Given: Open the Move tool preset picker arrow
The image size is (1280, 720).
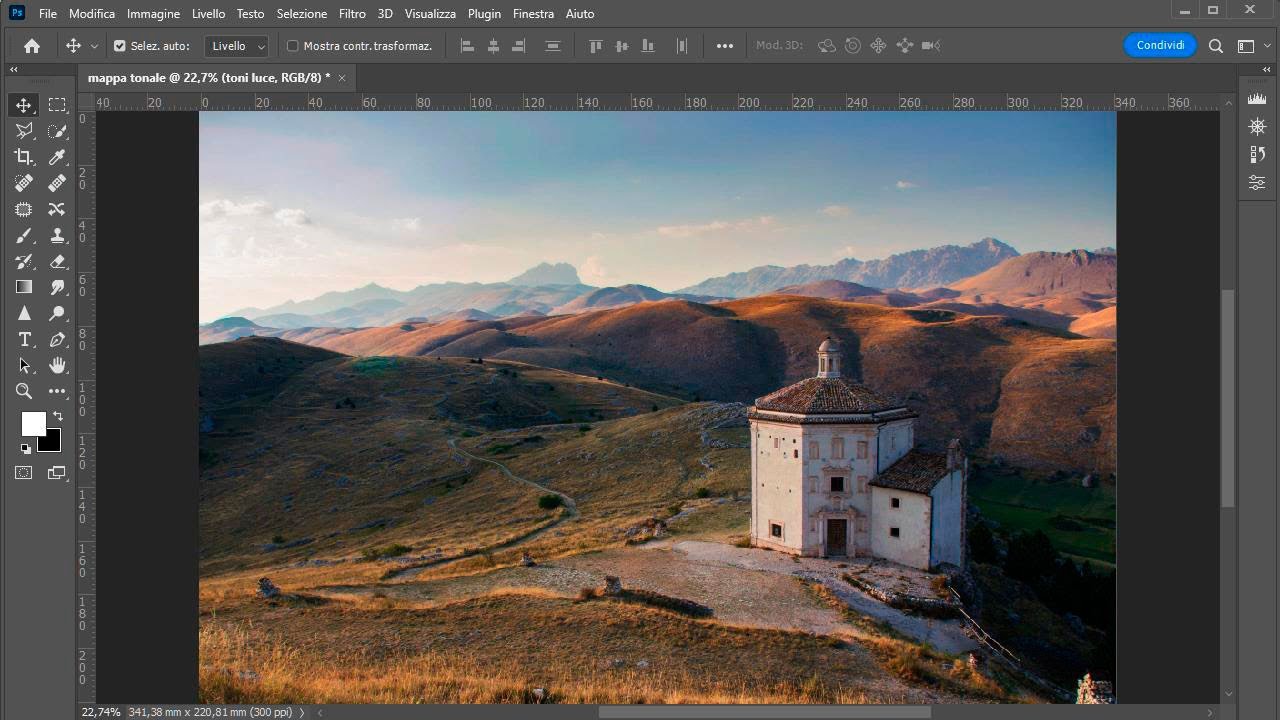Looking at the screenshot, I should 95,46.
